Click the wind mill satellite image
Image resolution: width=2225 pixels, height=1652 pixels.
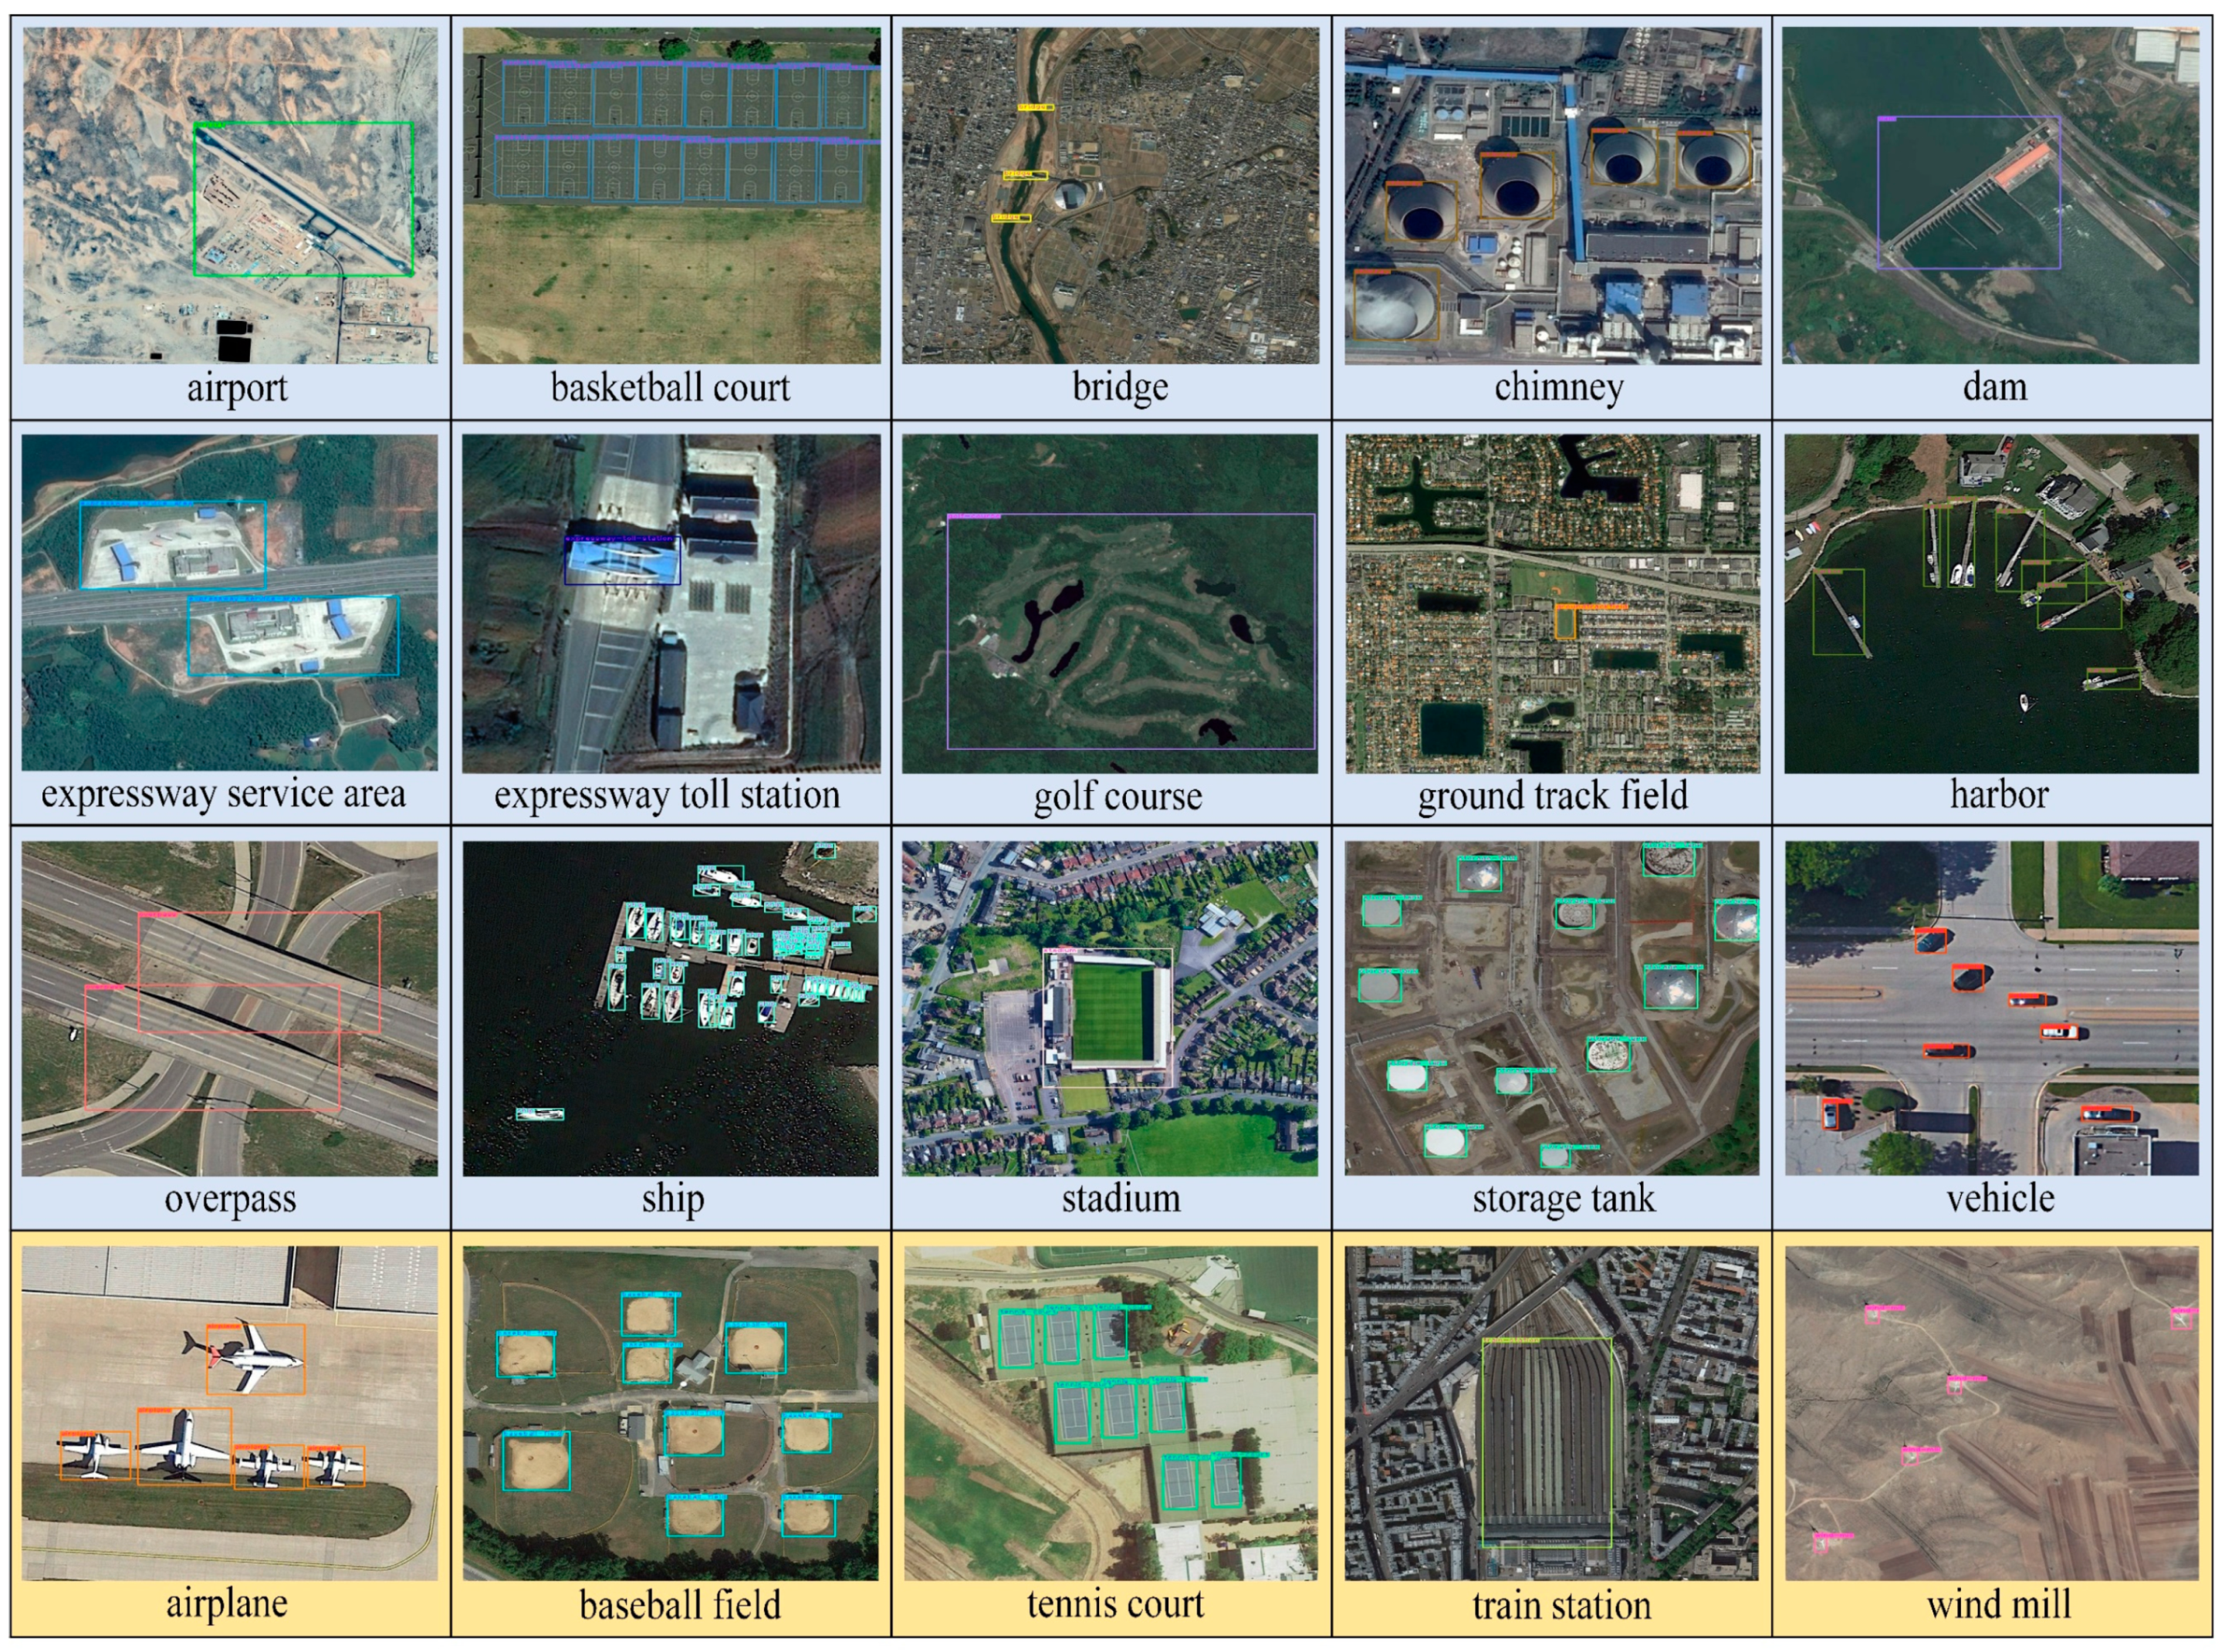point(1991,1413)
